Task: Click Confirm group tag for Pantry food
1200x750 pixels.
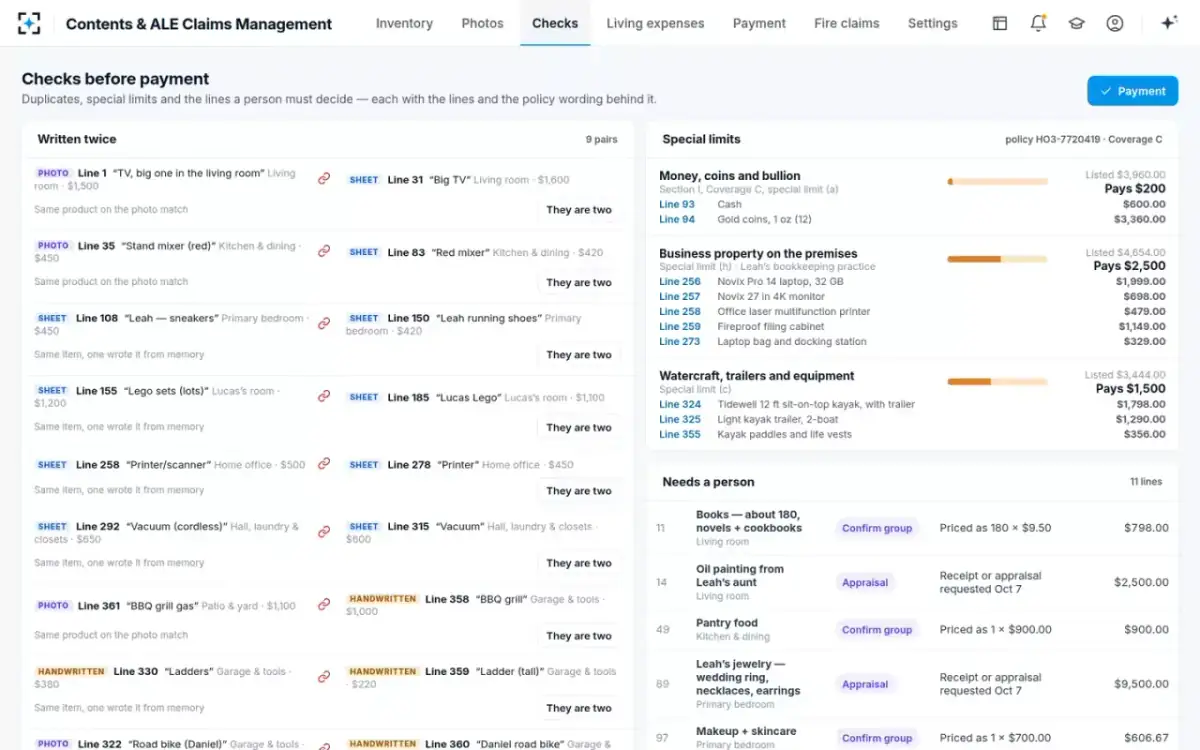Action: [877, 630]
